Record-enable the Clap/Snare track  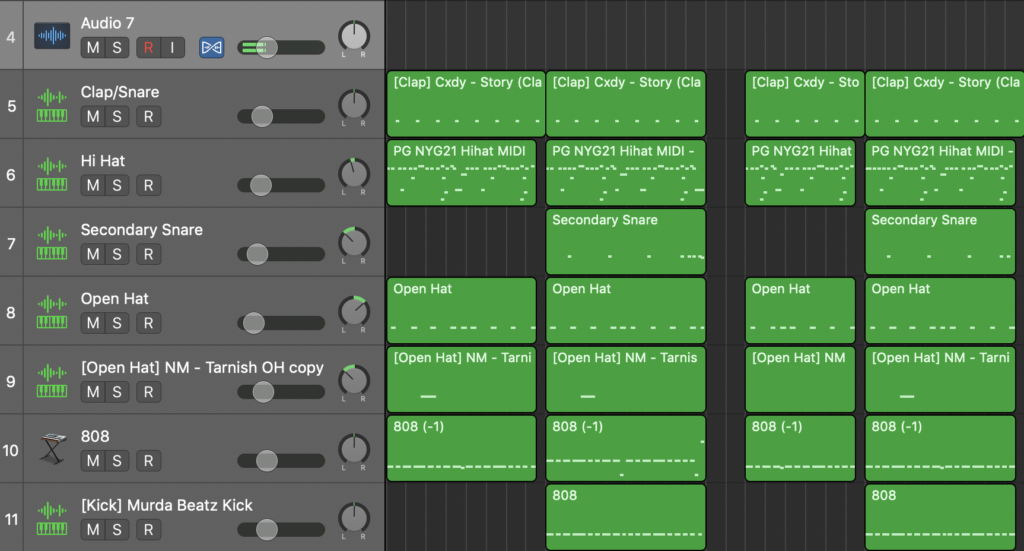148,117
